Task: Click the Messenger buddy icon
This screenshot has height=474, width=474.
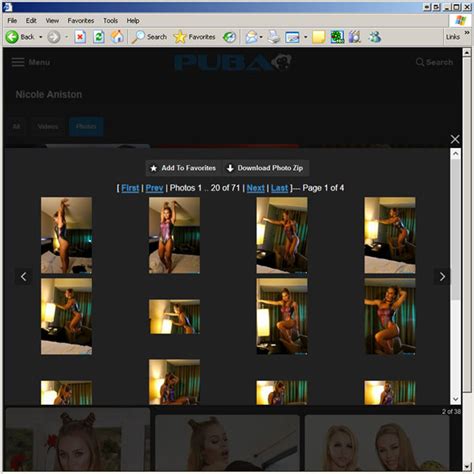Action: coord(375,37)
